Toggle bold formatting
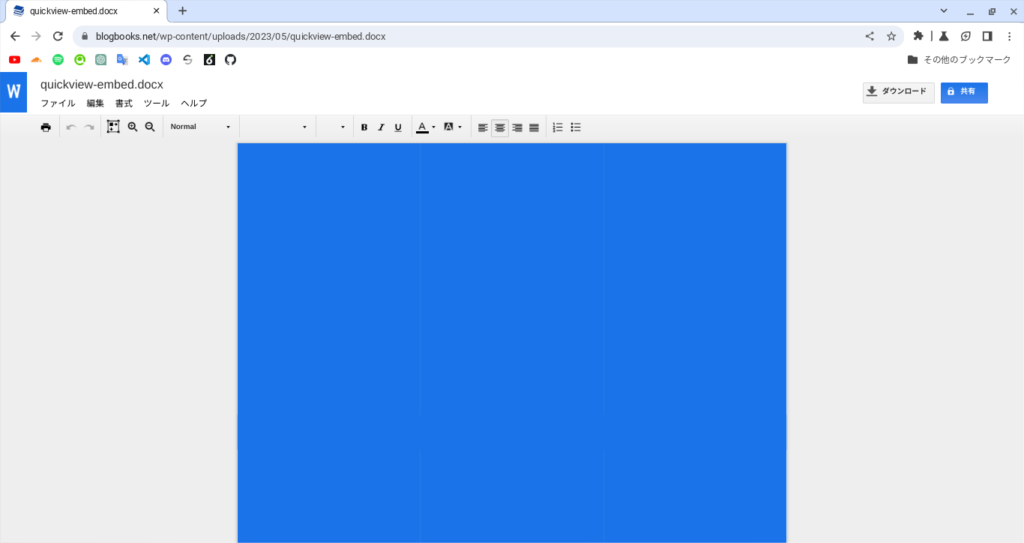 364,127
